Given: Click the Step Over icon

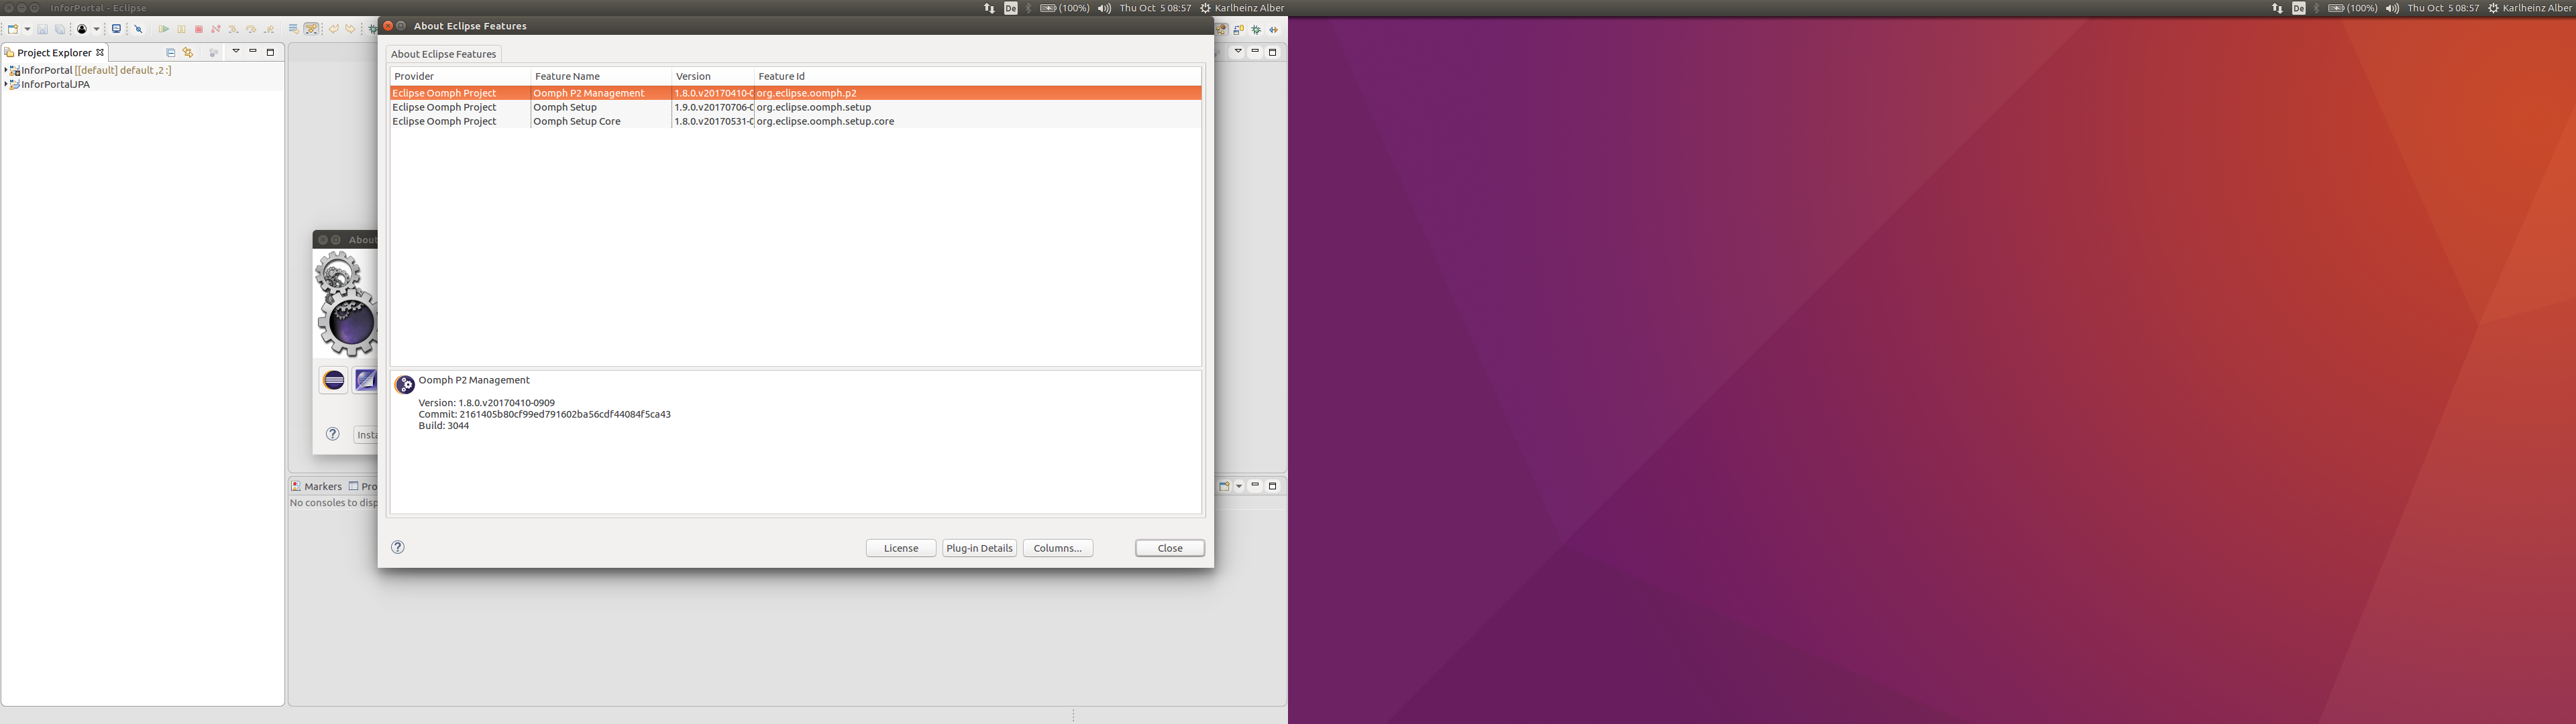Looking at the screenshot, I should click(251, 30).
